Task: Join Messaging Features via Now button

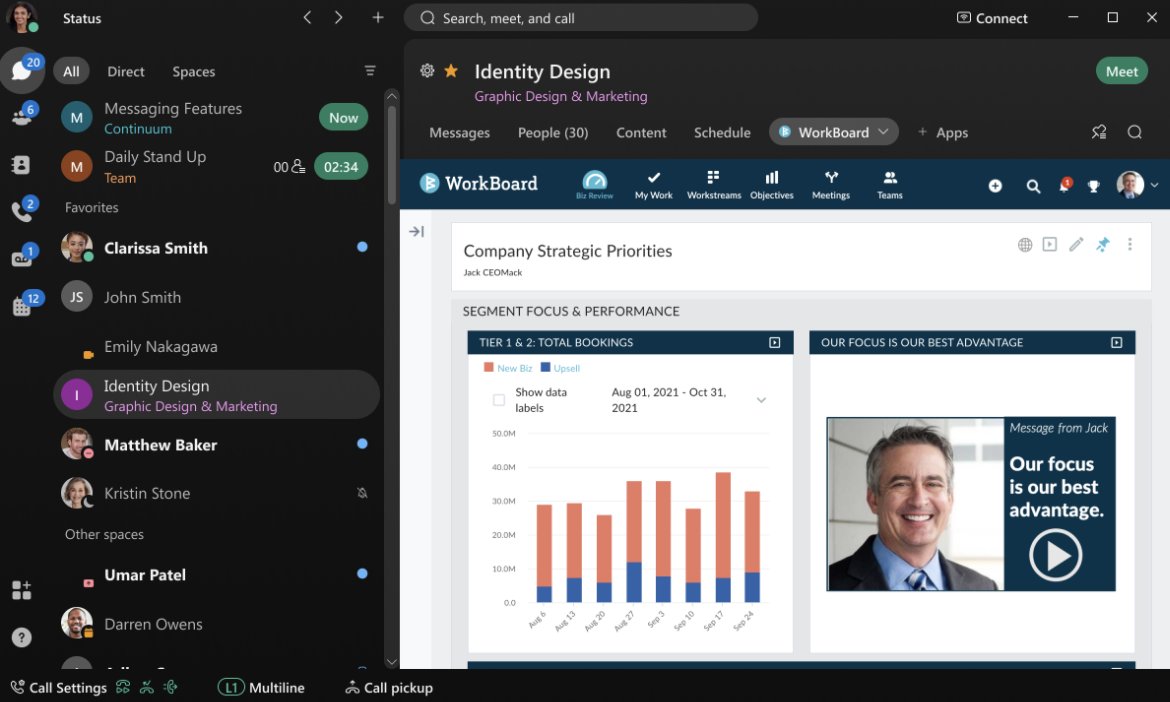Action: pos(343,117)
